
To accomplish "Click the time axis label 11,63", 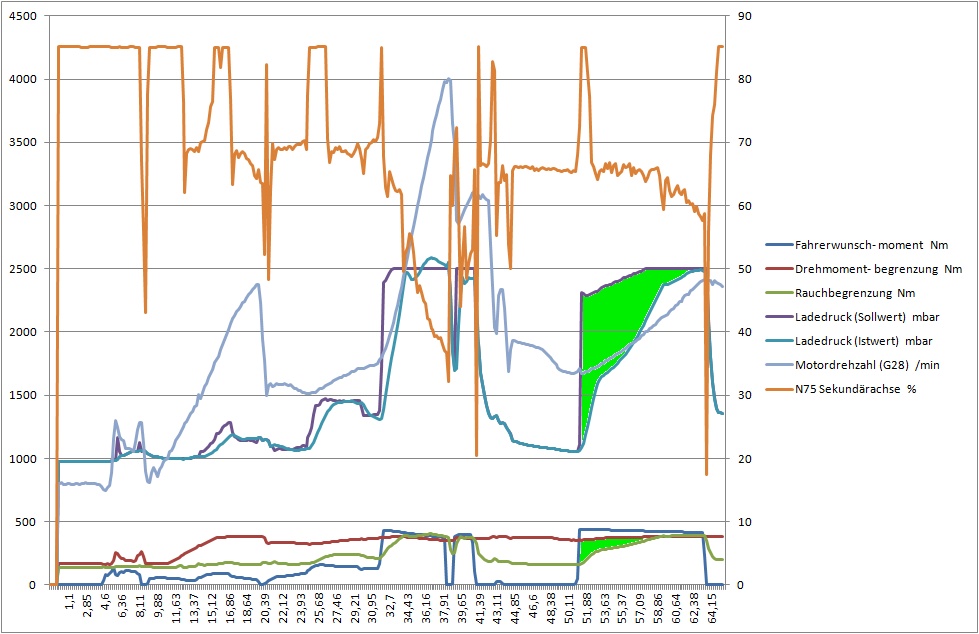I will [x=176, y=608].
